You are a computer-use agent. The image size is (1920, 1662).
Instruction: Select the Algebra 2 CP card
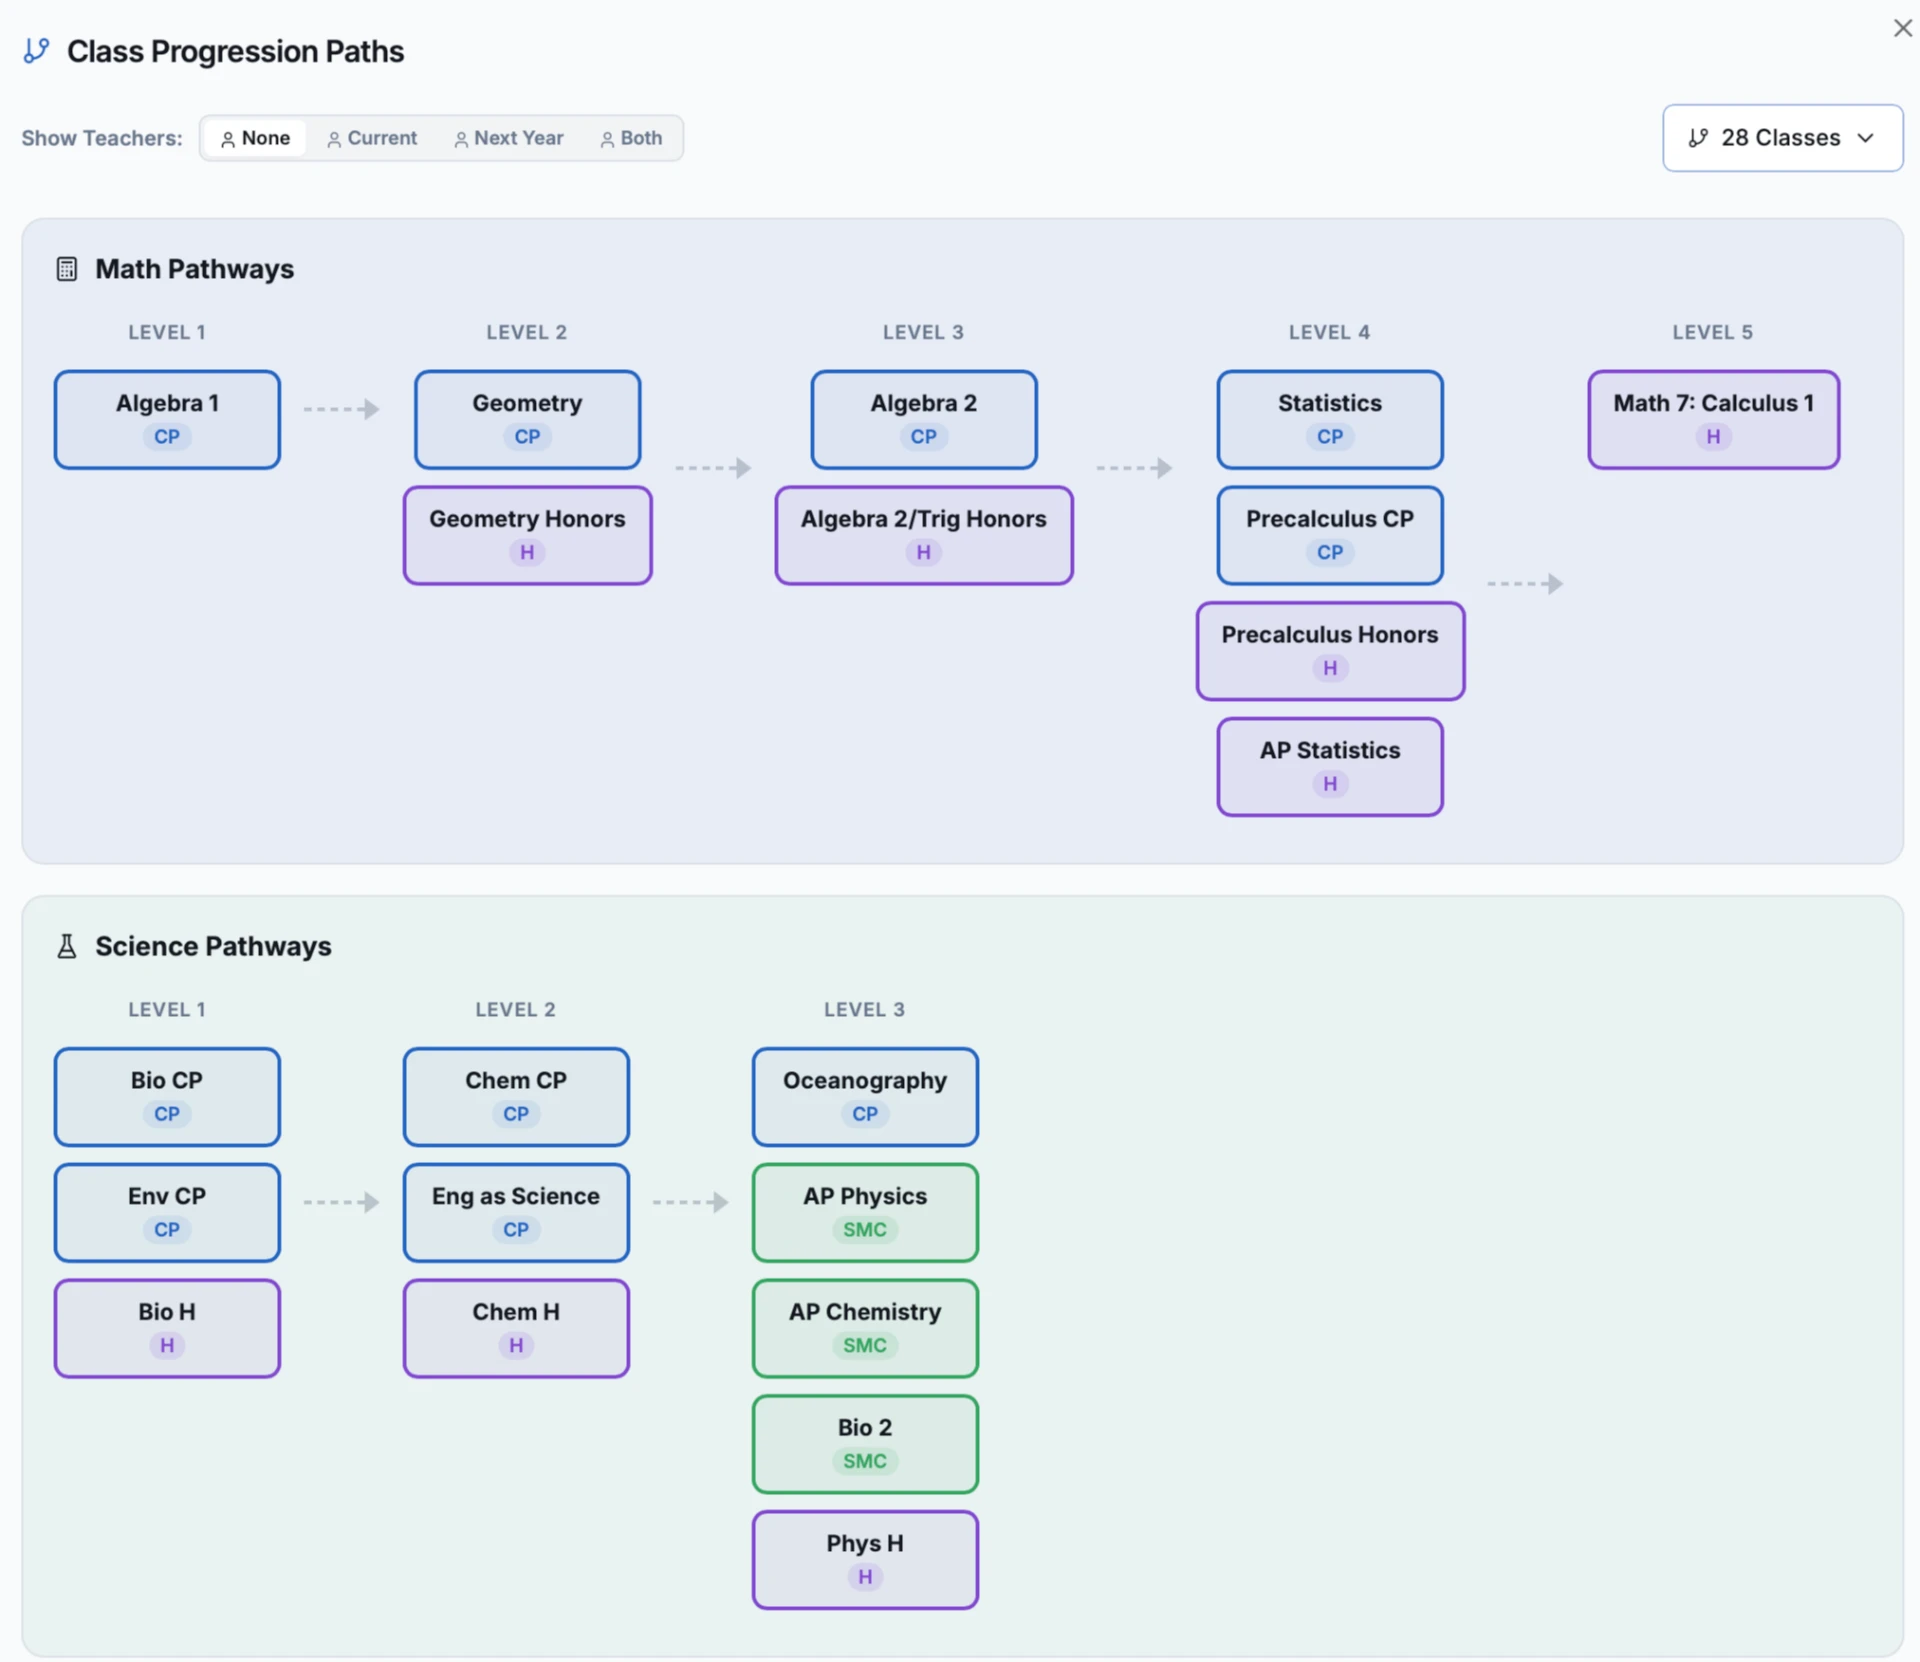tap(923, 419)
